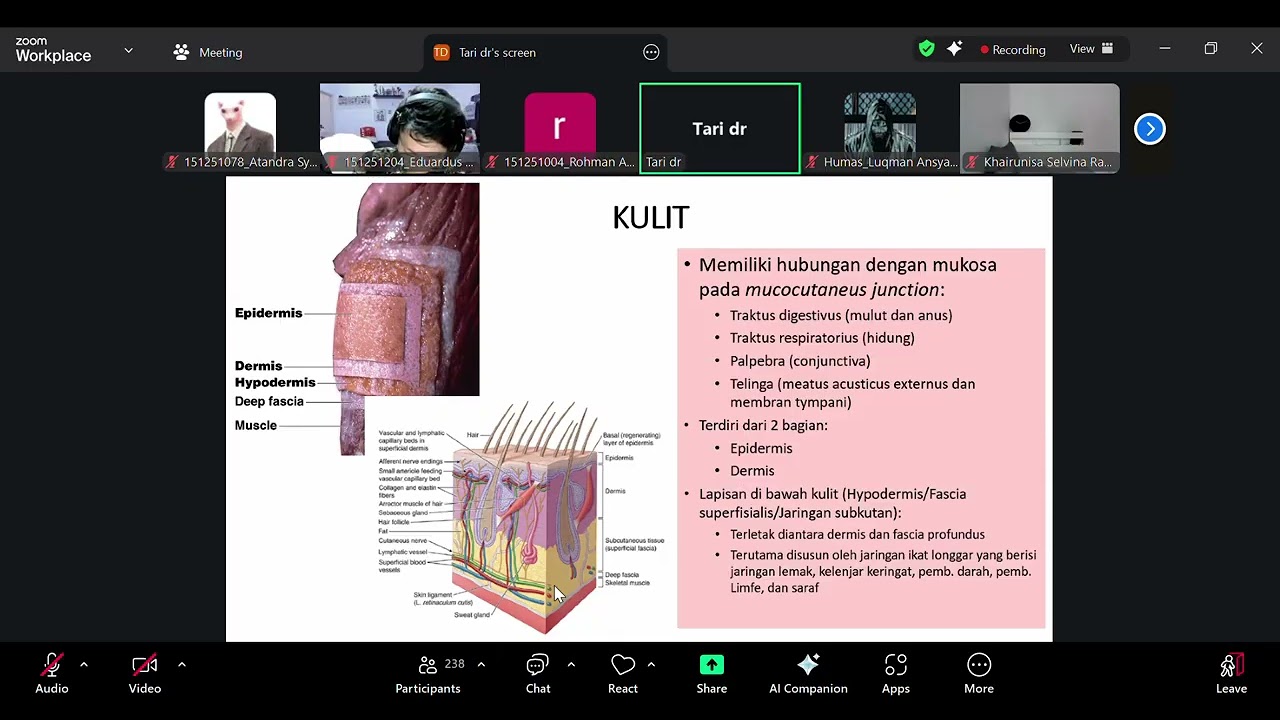
Task: Click the 238 participants count
Action: pos(455,664)
